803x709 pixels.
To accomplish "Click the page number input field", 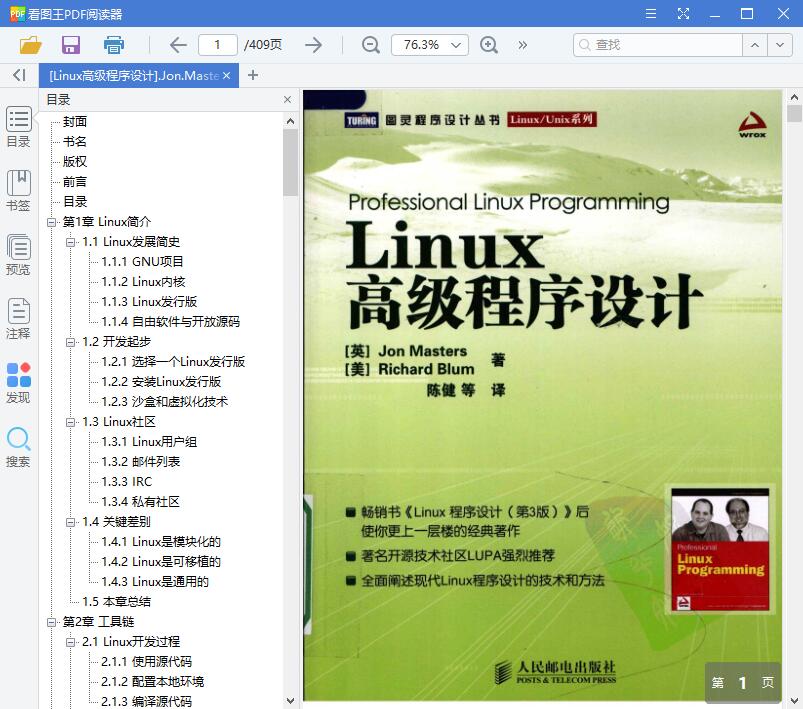I will tap(218, 45).
